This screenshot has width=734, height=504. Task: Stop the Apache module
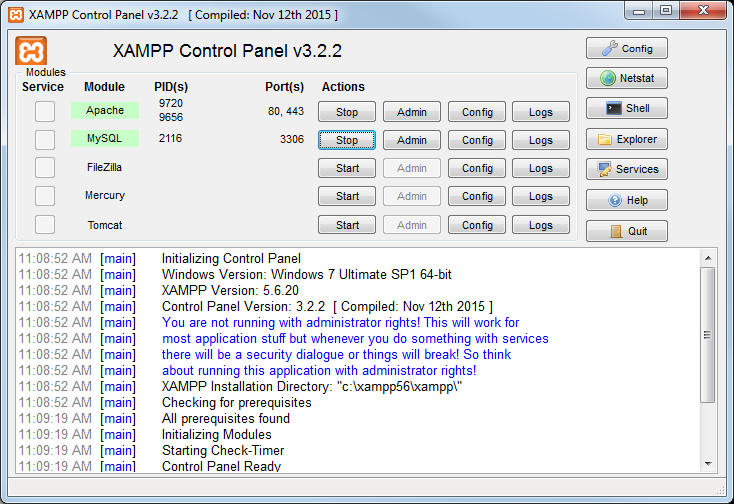point(347,112)
